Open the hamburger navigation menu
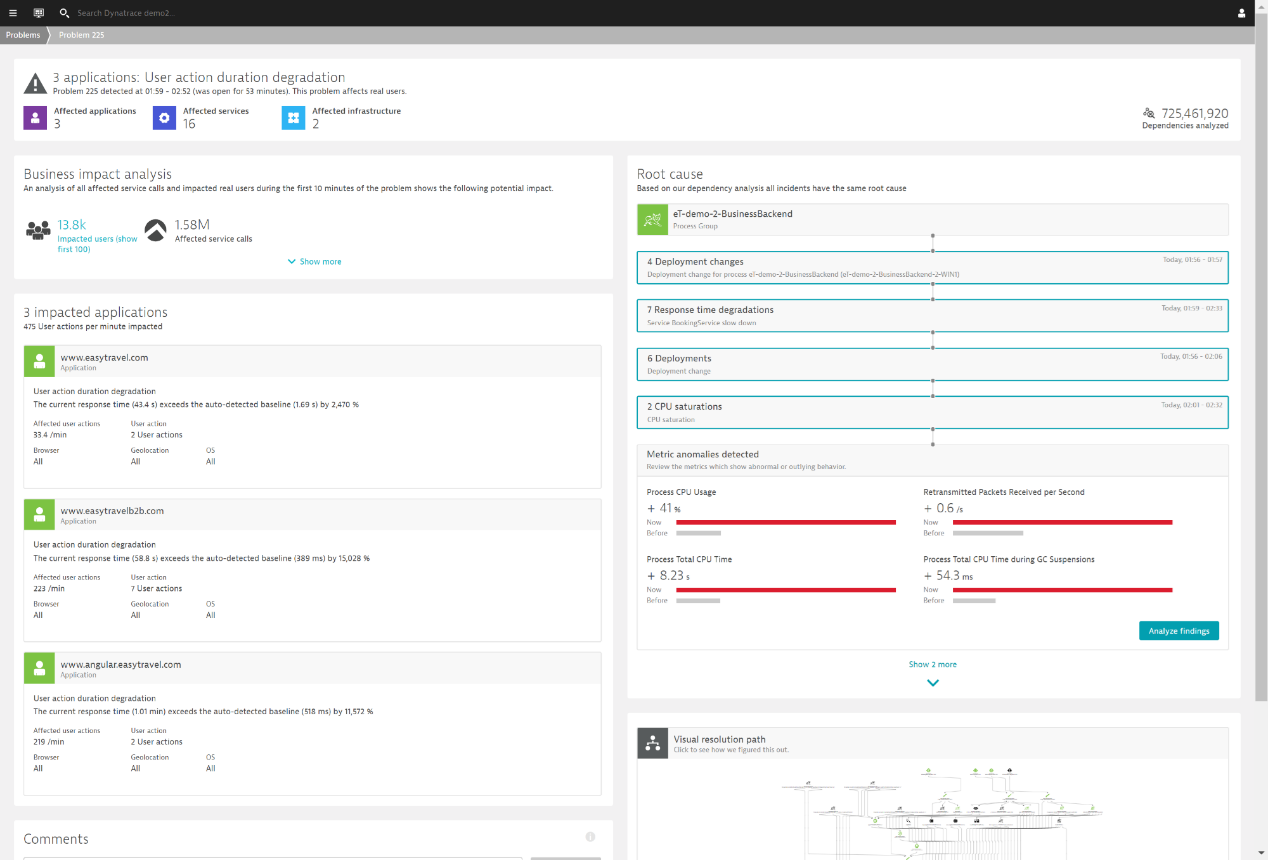Image resolution: width=1268 pixels, height=860 pixels. (13, 13)
